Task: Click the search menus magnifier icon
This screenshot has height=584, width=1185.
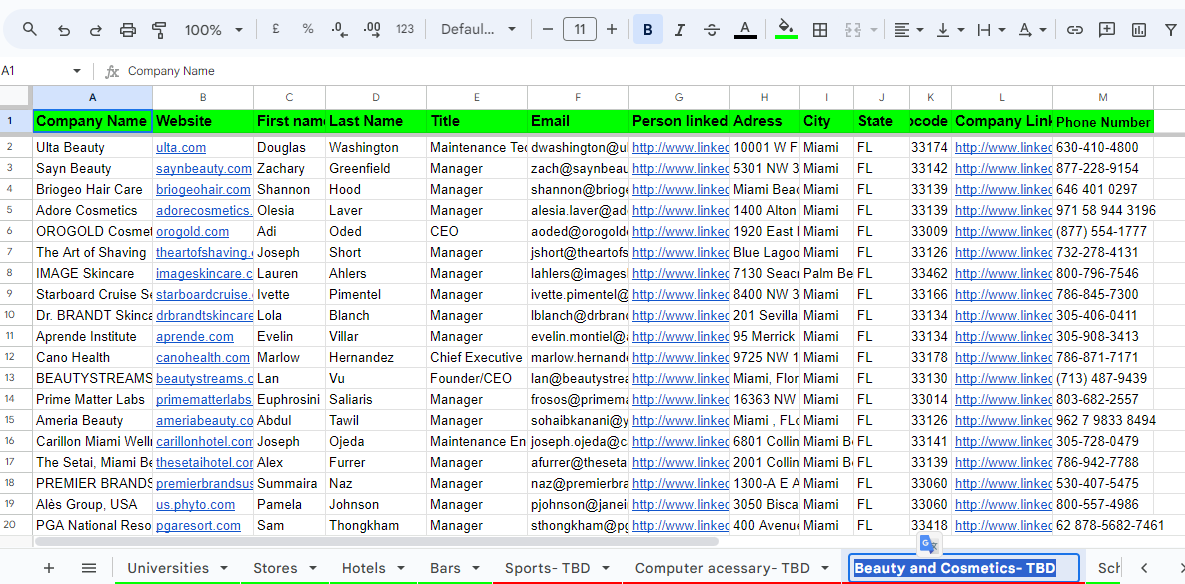Action: (30, 30)
